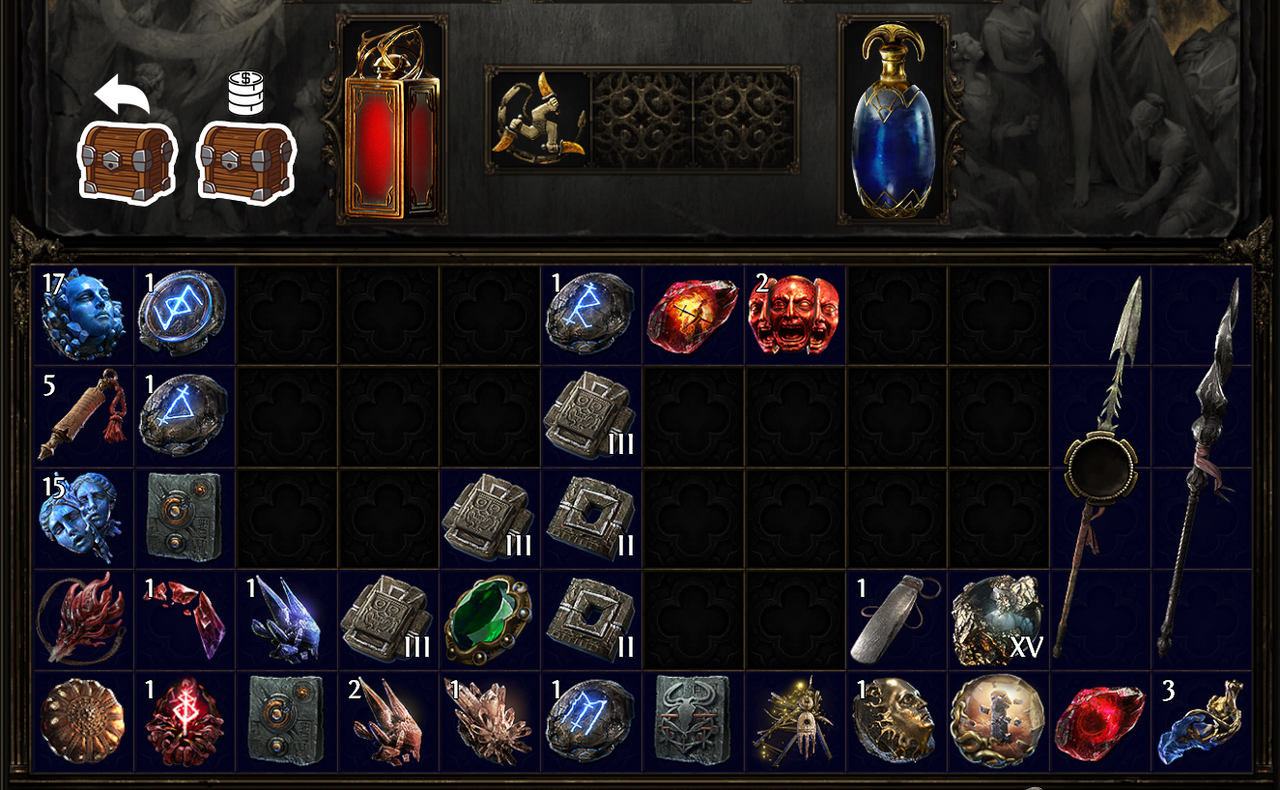
Task: Select the blue mana flask
Action: click(x=893, y=122)
